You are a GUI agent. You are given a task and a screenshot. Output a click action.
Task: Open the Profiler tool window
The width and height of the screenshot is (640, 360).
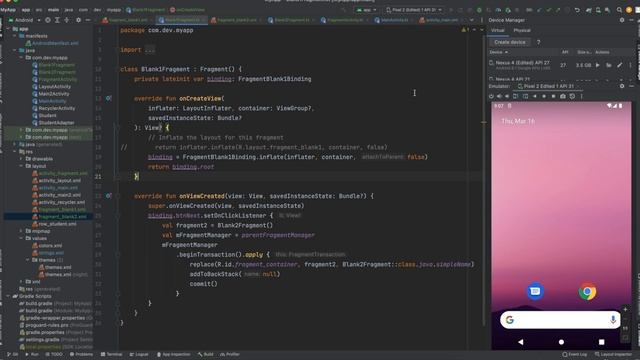click(x=230, y=354)
